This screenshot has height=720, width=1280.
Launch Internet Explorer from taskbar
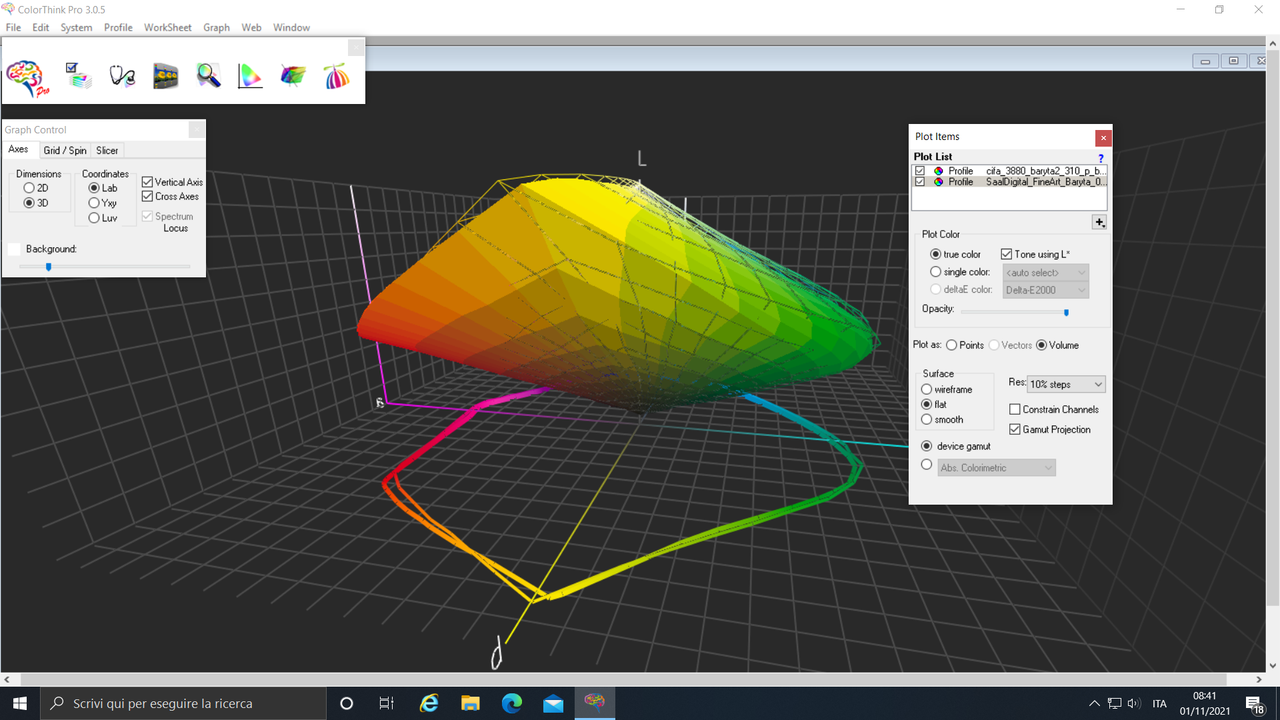429,703
